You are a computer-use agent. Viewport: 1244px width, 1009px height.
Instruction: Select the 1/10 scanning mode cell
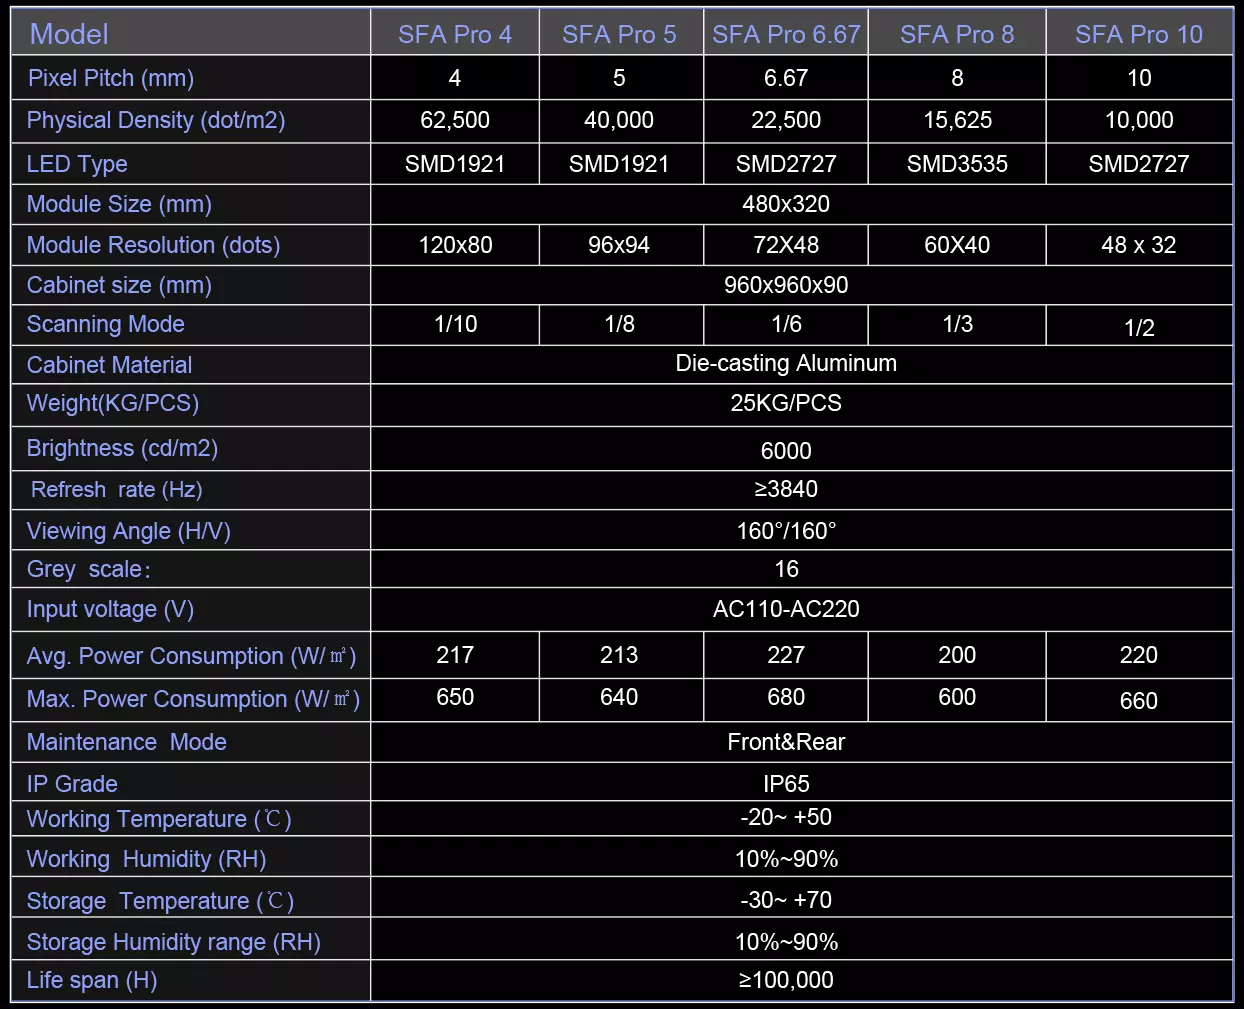pos(455,324)
